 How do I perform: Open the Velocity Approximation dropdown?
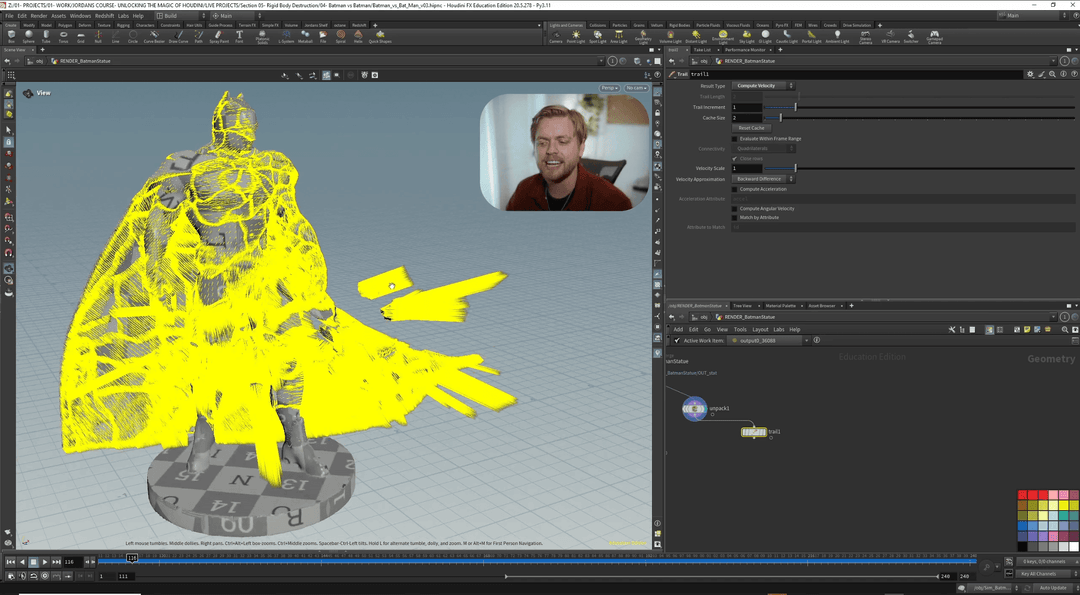point(763,179)
